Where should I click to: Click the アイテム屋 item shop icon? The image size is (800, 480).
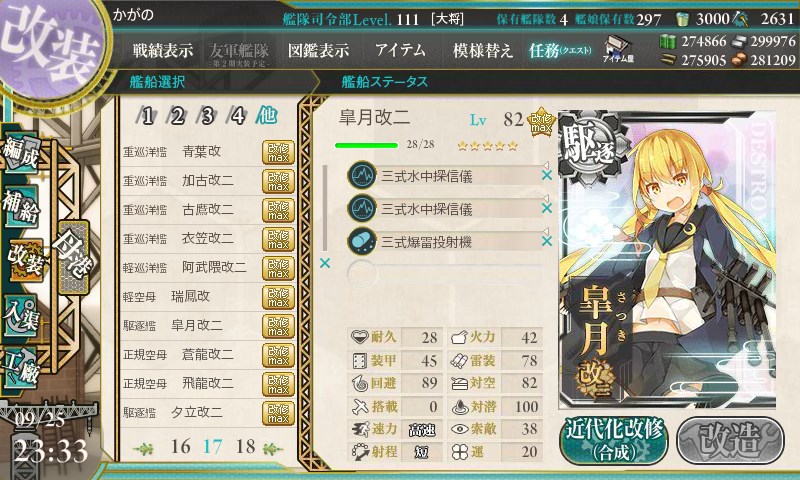coord(618,49)
